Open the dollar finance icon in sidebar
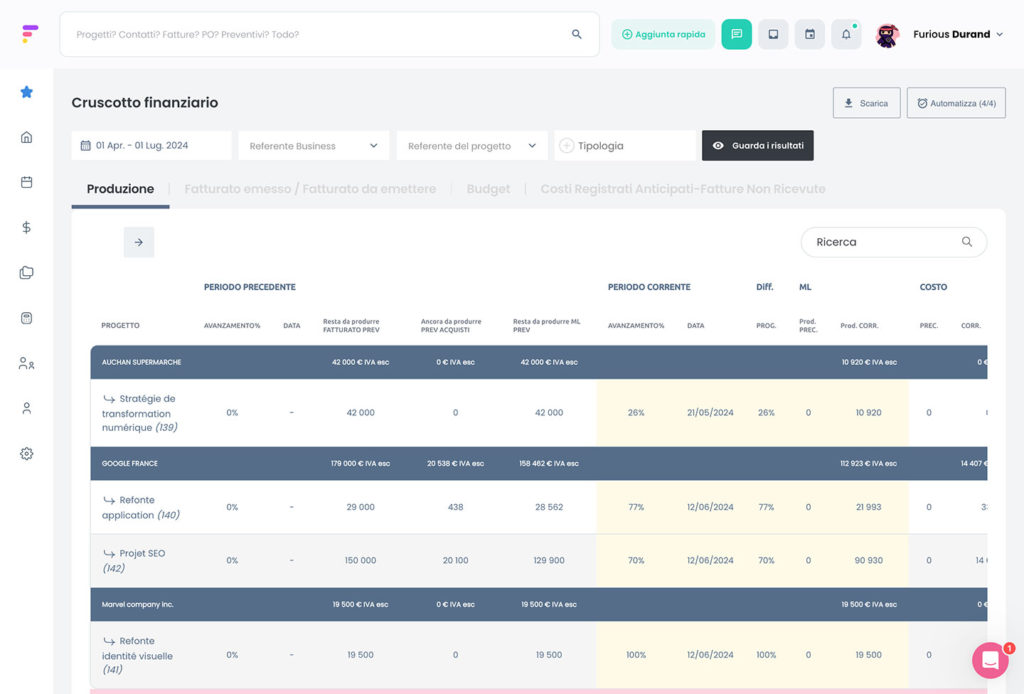Viewport: 1024px width, 694px height. 26,227
